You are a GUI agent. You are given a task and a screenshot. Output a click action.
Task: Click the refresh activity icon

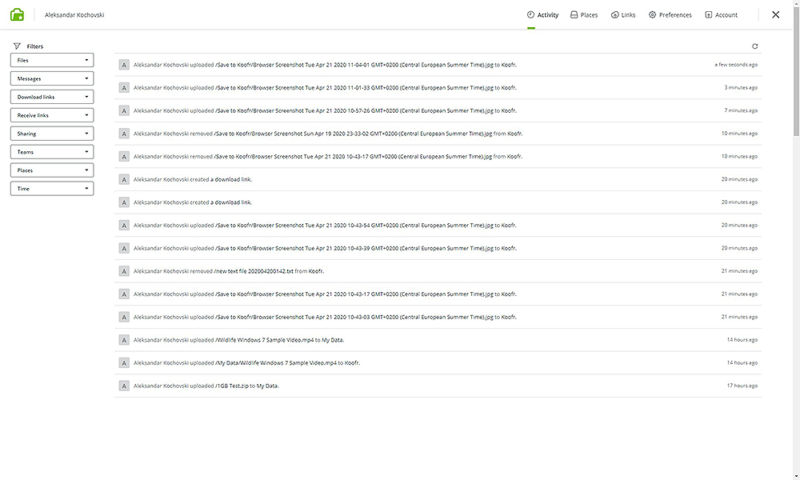coord(755,46)
